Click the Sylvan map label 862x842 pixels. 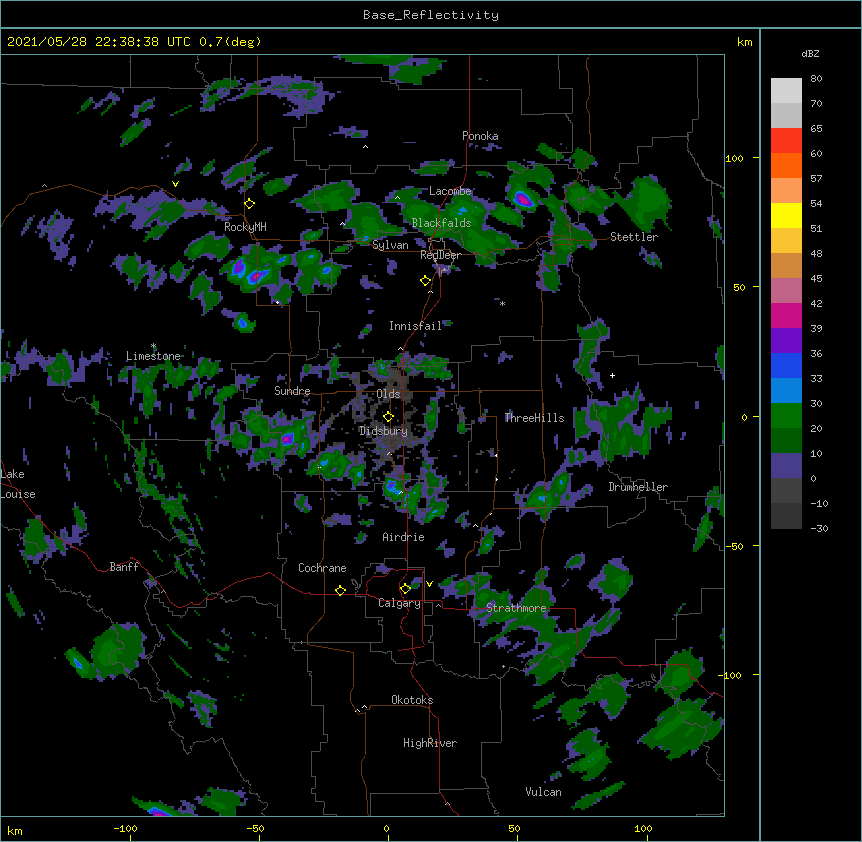(390, 245)
